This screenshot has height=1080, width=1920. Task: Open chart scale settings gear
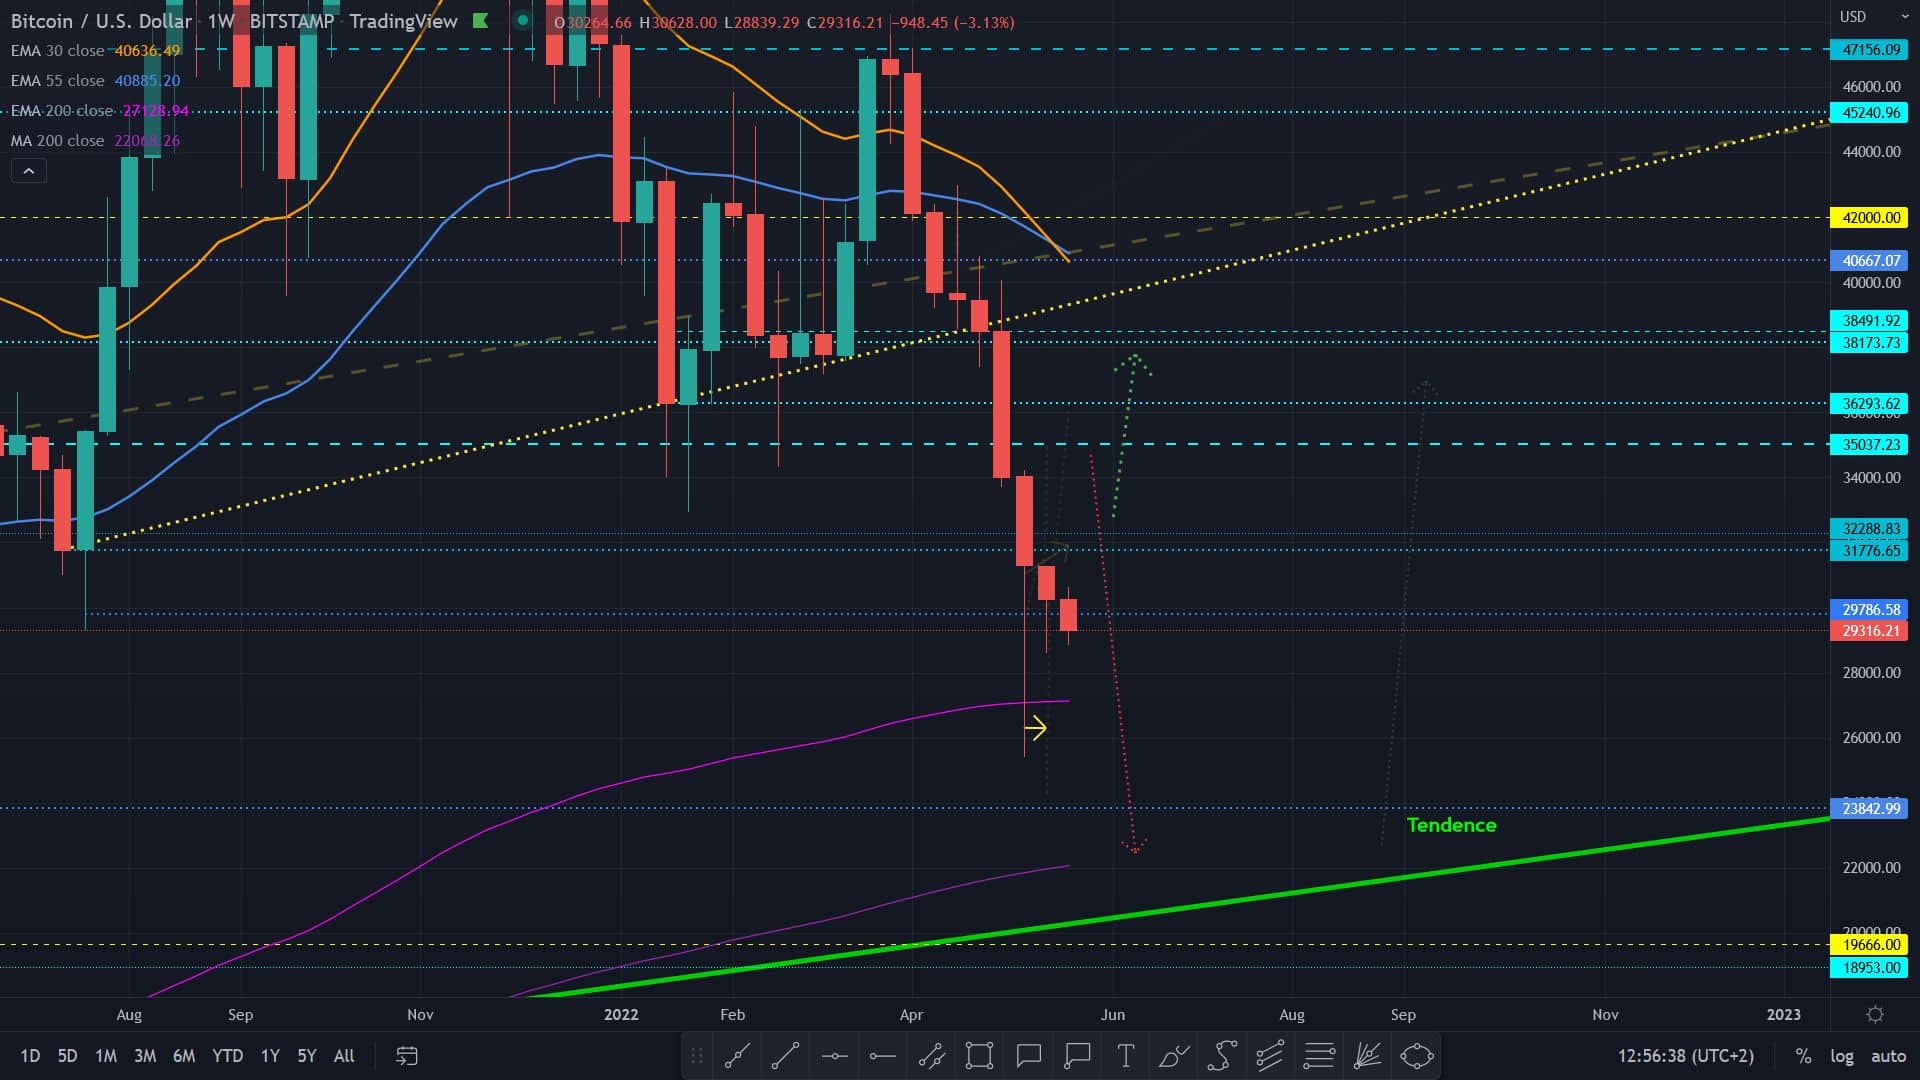(x=1875, y=1014)
